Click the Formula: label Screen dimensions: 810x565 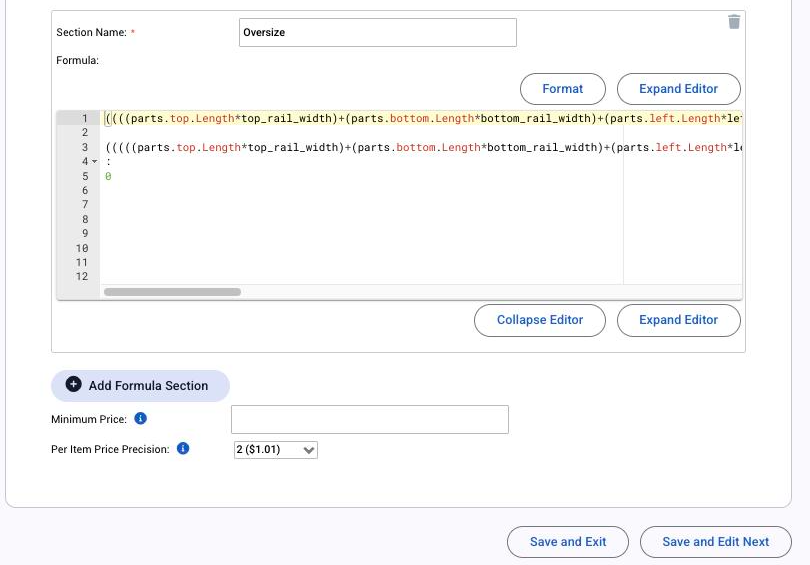[77, 60]
